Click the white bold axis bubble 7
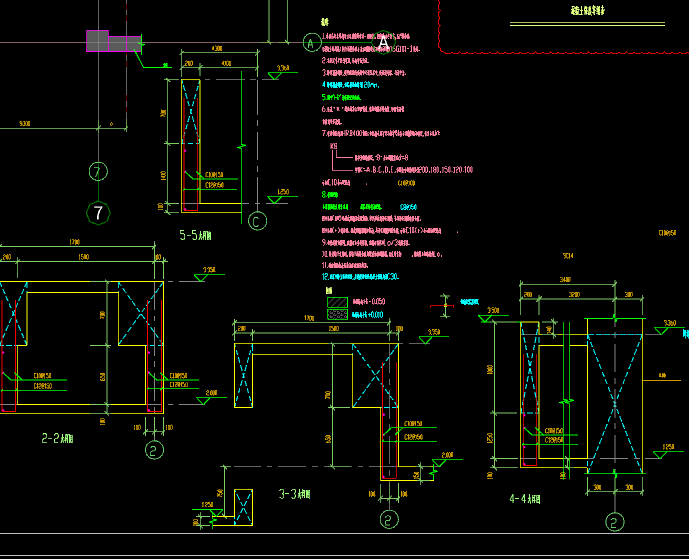 [98, 212]
